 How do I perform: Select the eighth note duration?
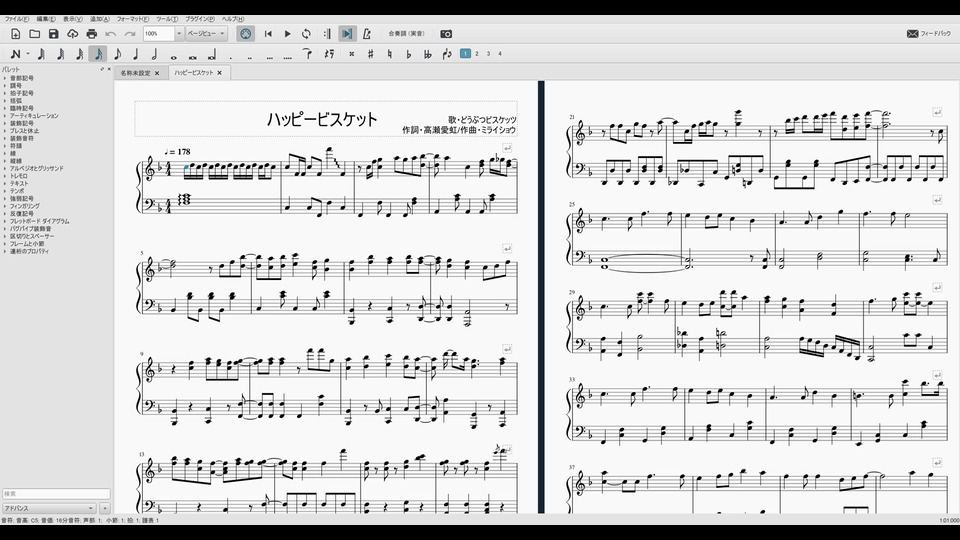118,54
